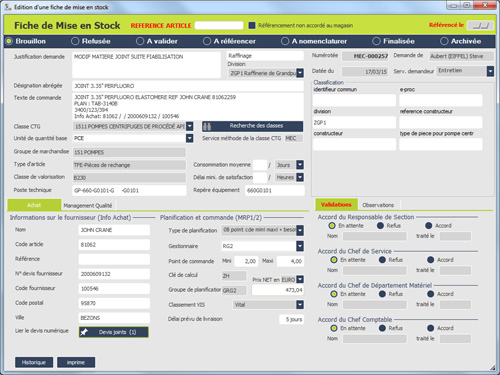Click the Poste technique field
Viewport: 500px width, 375px height.
[x=129, y=190]
